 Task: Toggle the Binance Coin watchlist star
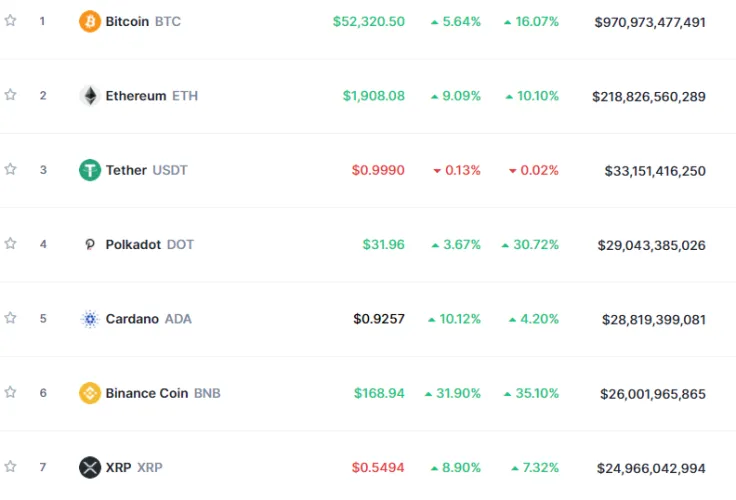pos(10,392)
